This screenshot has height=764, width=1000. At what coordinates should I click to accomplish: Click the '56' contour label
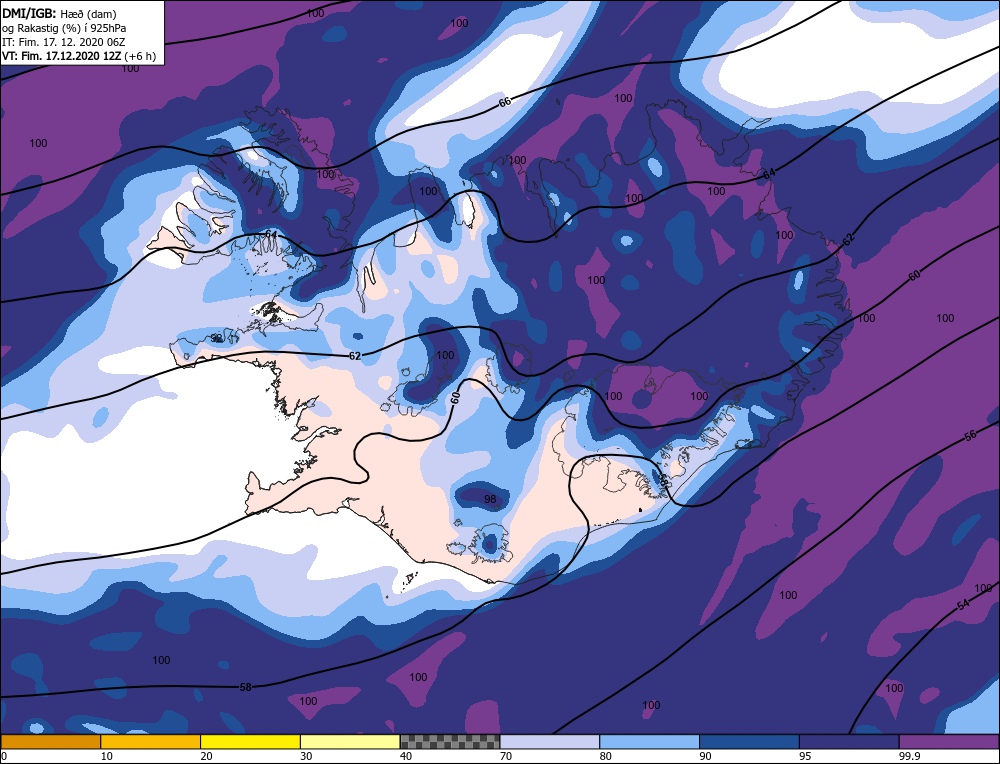click(970, 436)
